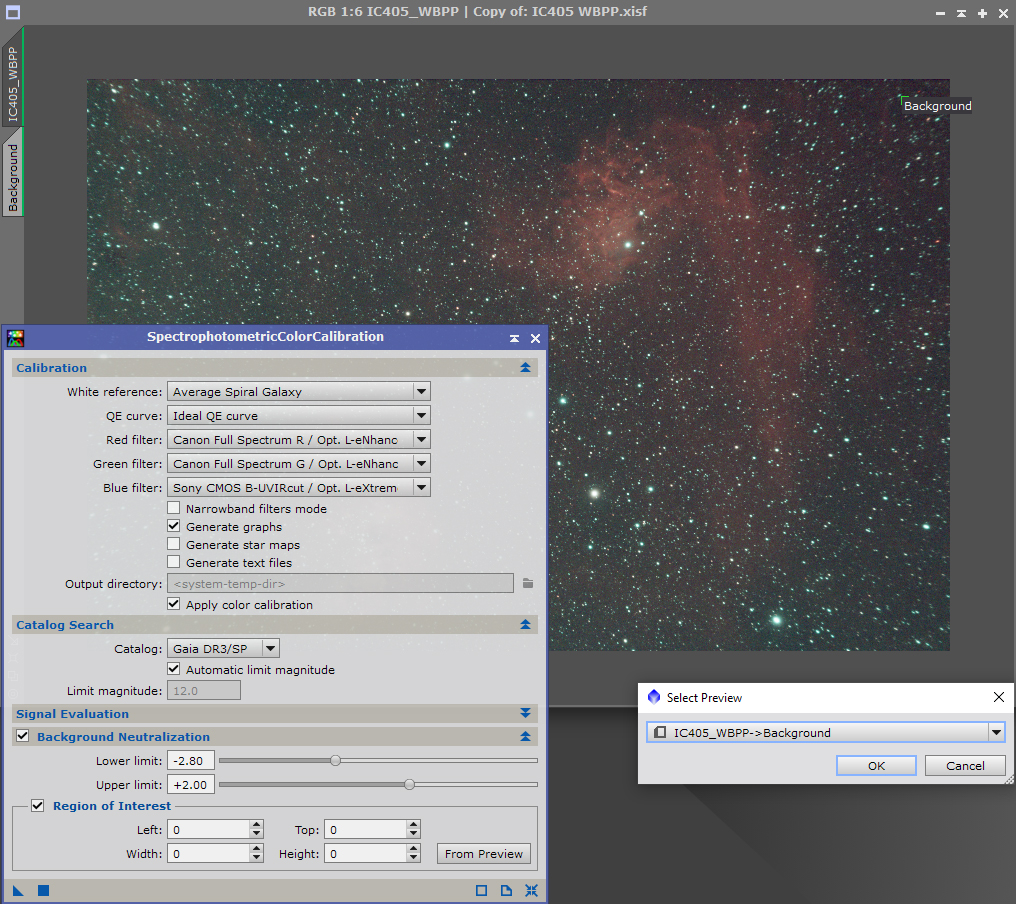
Task: Switch to the Background preview tab
Action: pyautogui.click(x=14, y=178)
